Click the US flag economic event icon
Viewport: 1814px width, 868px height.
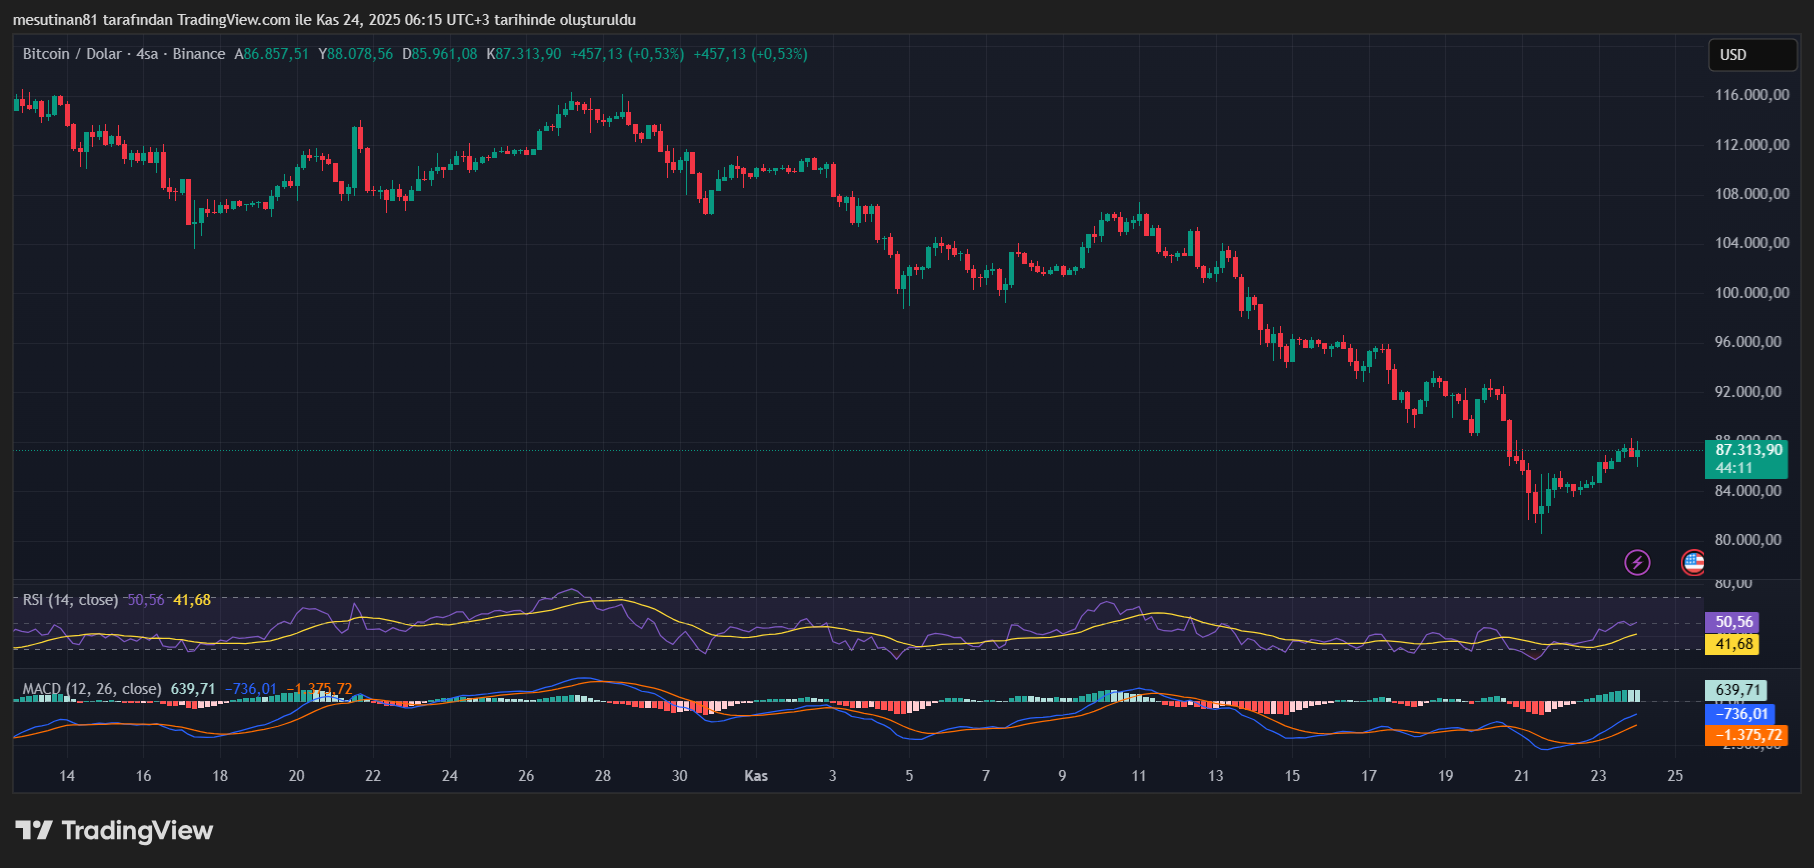point(1692,562)
